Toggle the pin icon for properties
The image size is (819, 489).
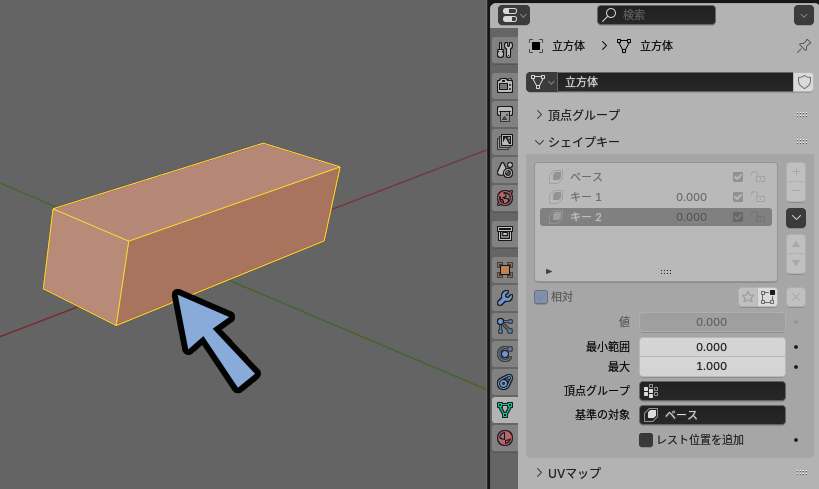click(x=803, y=46)
